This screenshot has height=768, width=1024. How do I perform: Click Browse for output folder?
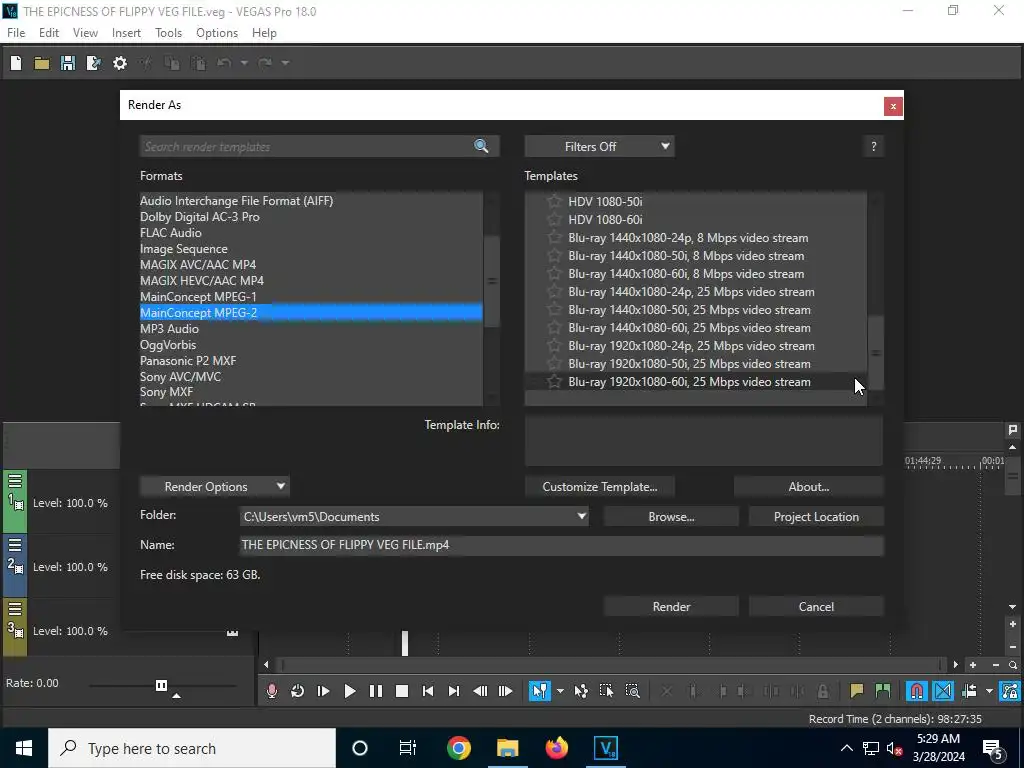(671, 517)
